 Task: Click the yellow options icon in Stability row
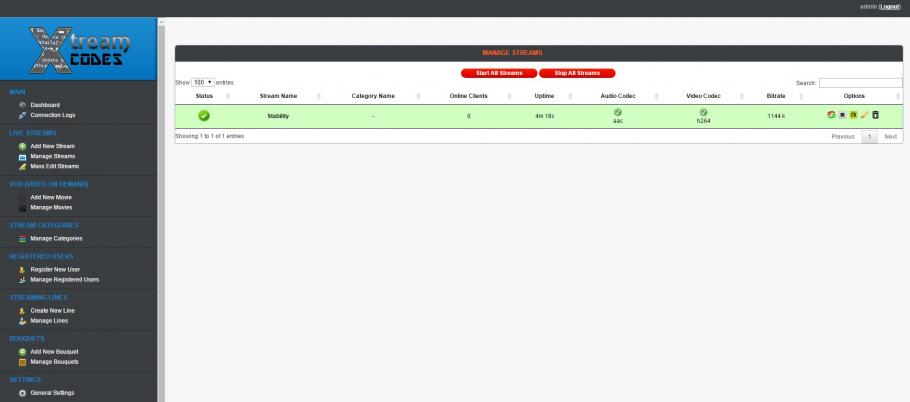[853, 115]
